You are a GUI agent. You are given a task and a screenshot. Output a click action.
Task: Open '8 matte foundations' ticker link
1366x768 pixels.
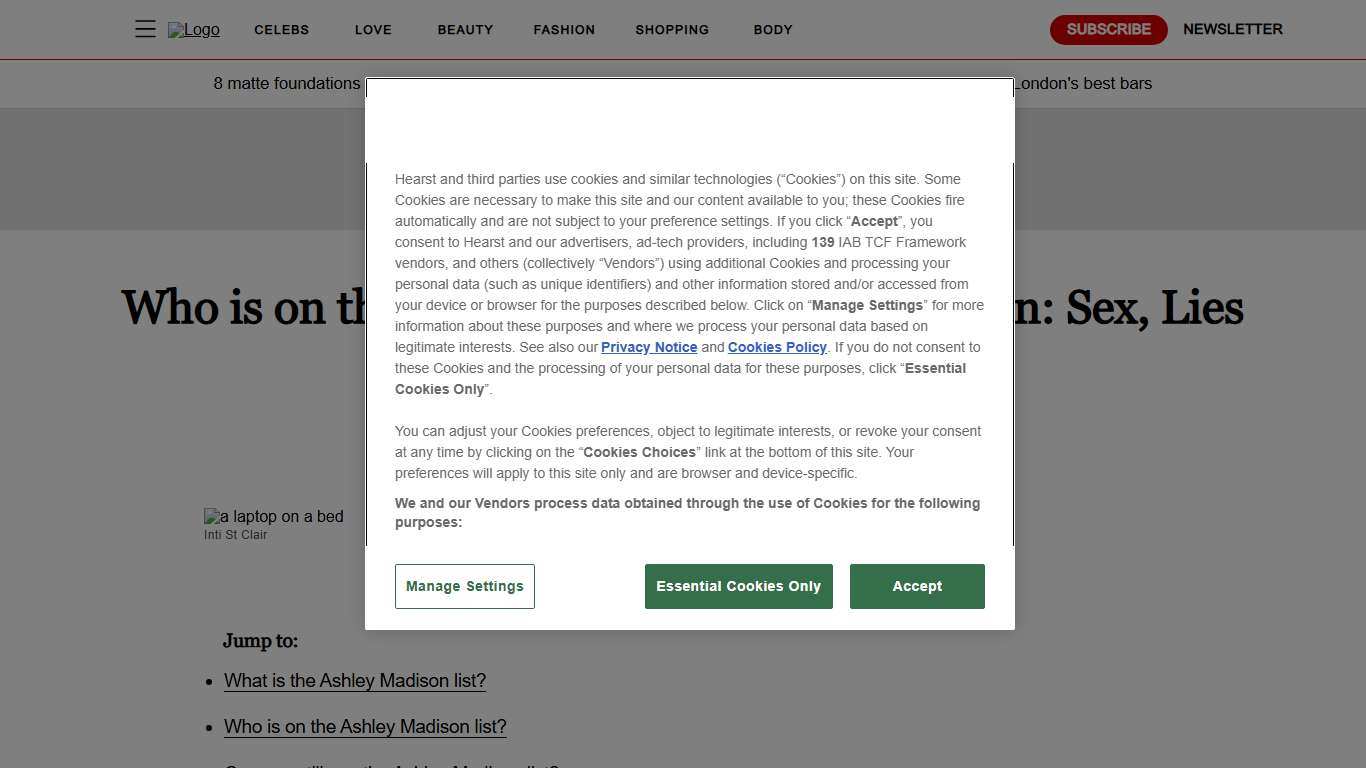287,83
